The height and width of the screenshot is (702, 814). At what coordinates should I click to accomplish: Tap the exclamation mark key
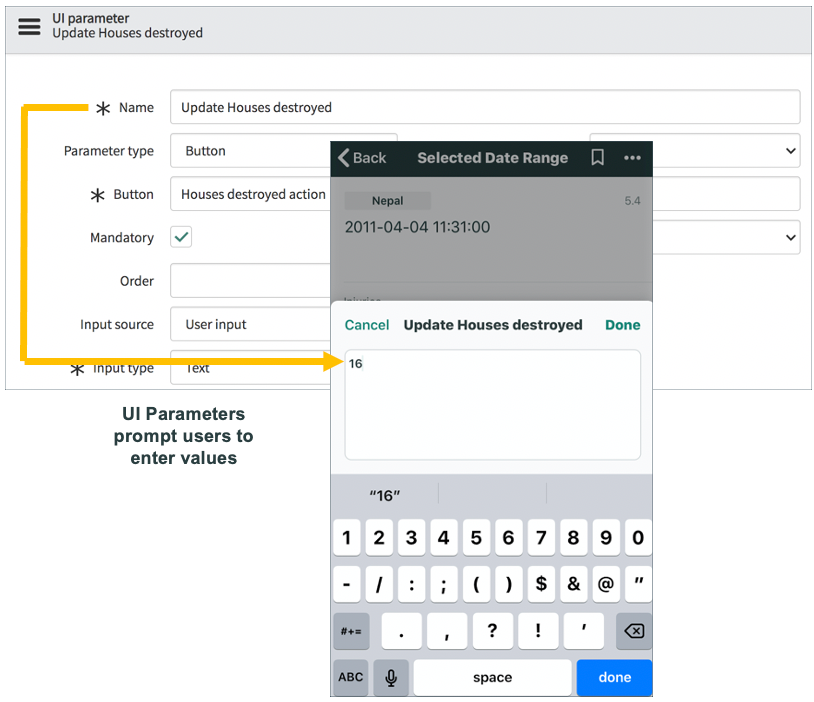coord(538,631)
